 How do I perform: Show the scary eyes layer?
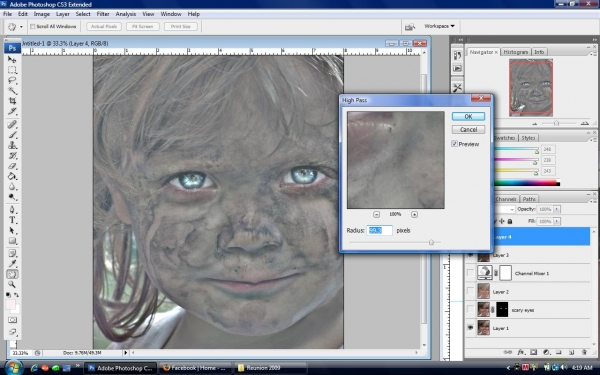coord(470,310)
